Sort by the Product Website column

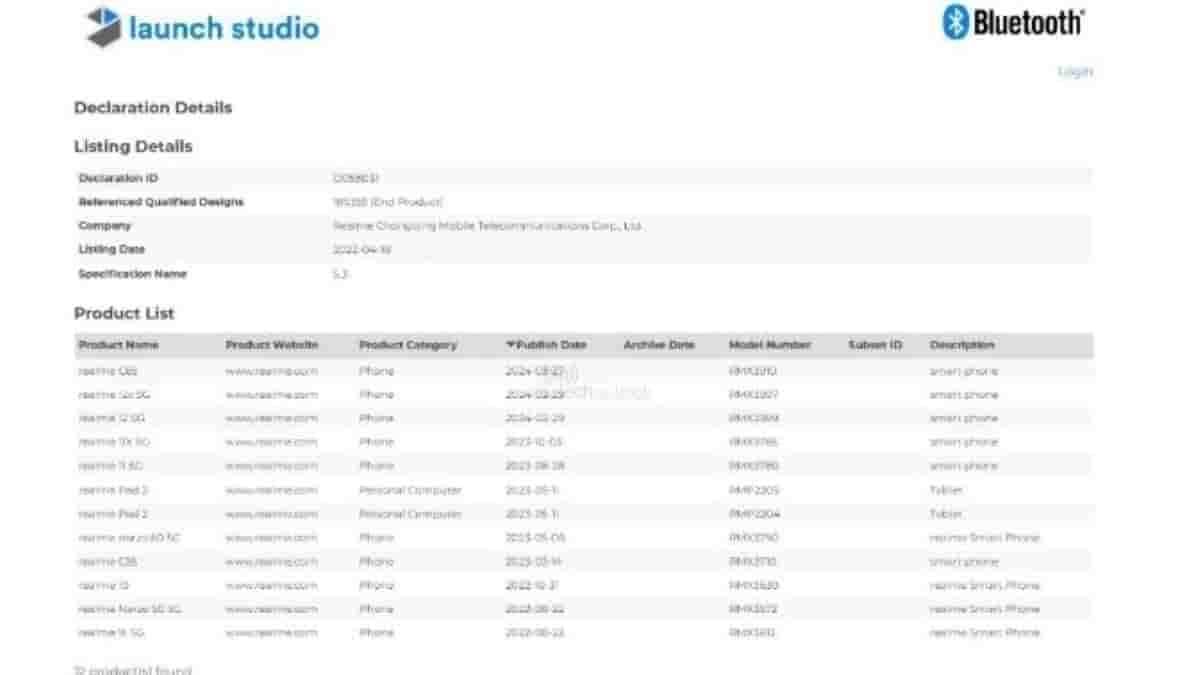[271, 345]
